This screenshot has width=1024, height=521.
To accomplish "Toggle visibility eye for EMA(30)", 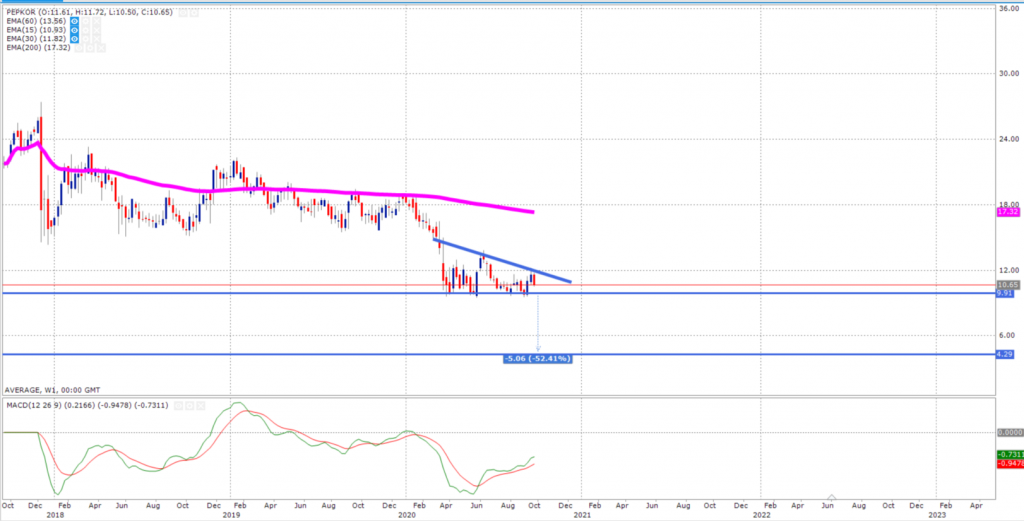I will point(74,39).
